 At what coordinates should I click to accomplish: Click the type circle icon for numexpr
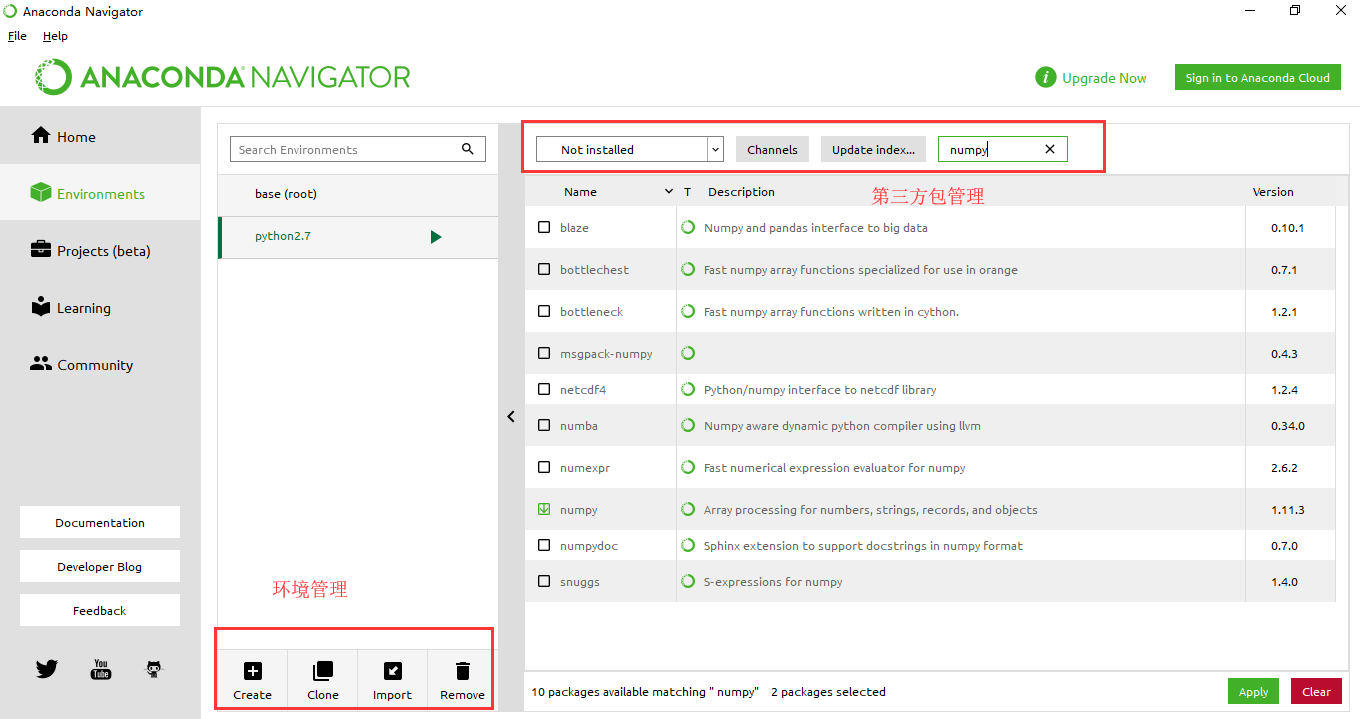(x=688, y=467)
